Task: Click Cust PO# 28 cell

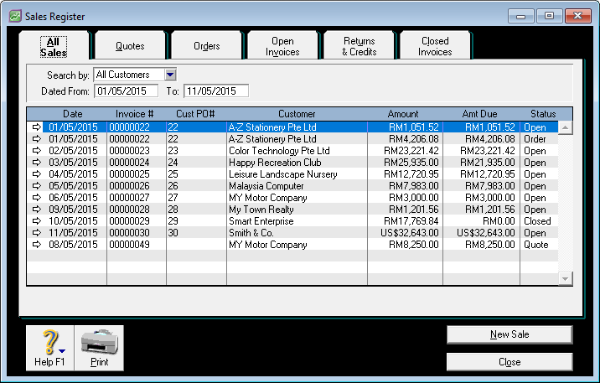Action: [173, 210]
